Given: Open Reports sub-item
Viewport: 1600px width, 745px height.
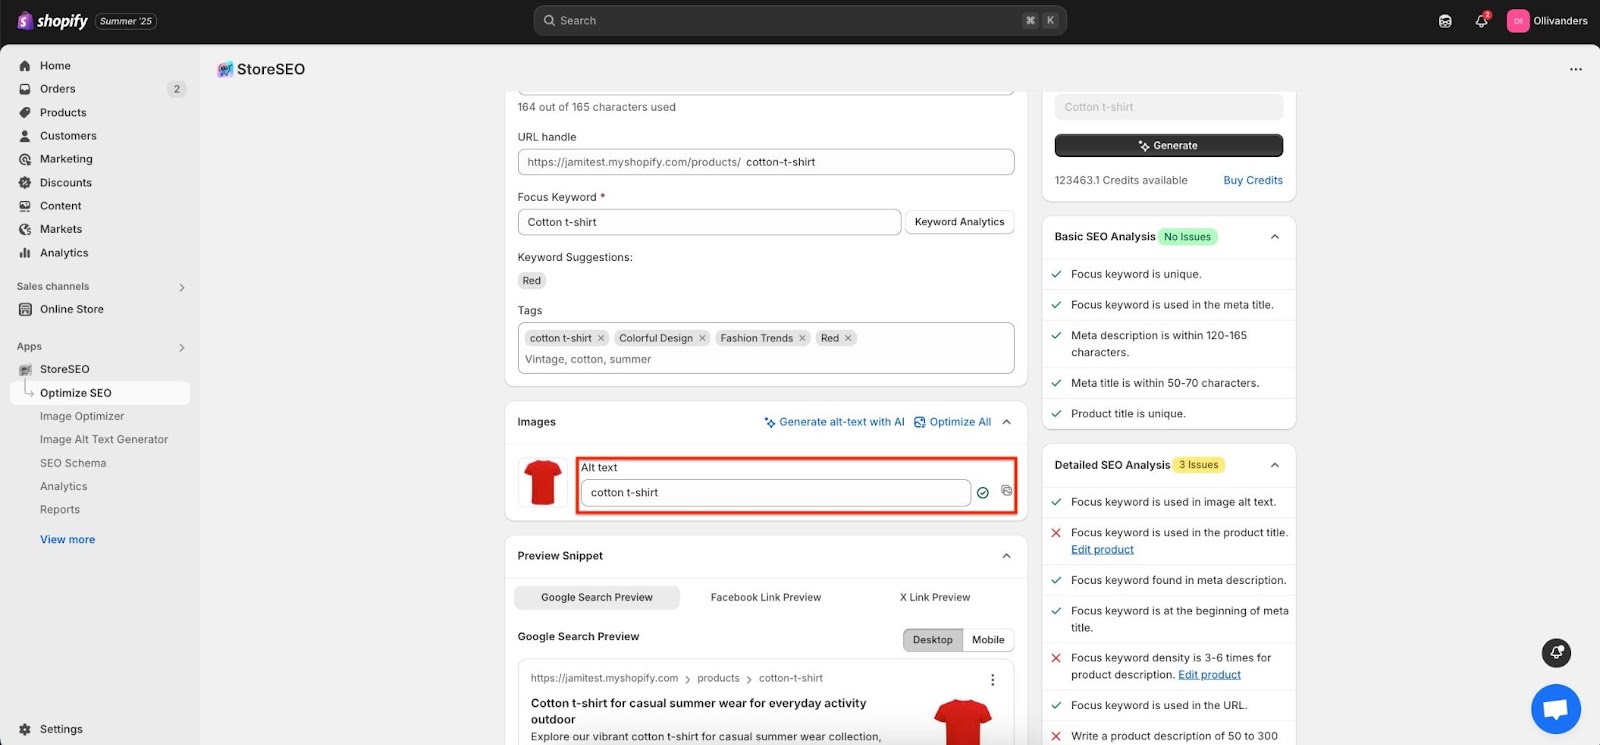Looking at the screenshot, I should click(x=60, y=510).
